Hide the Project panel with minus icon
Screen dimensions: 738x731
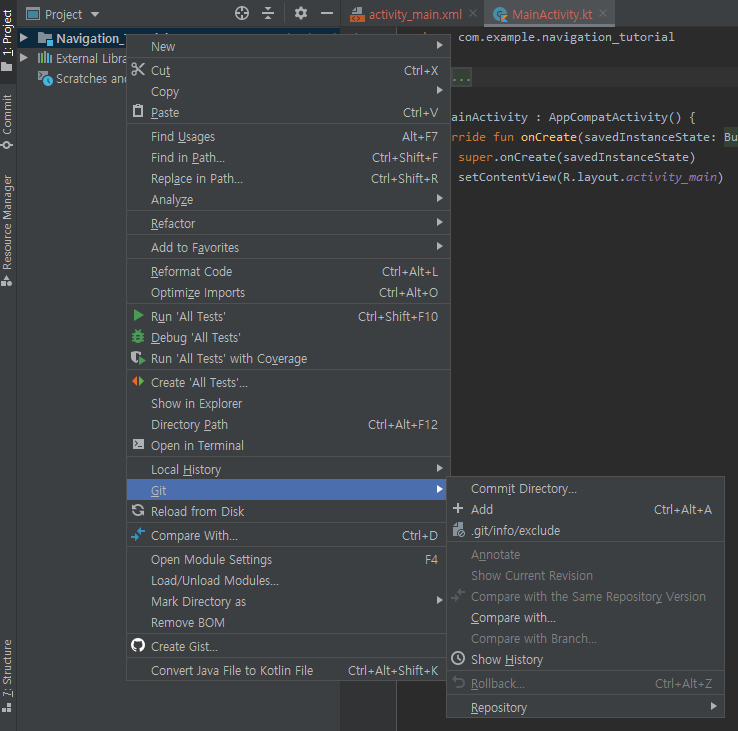click(327, 14)
